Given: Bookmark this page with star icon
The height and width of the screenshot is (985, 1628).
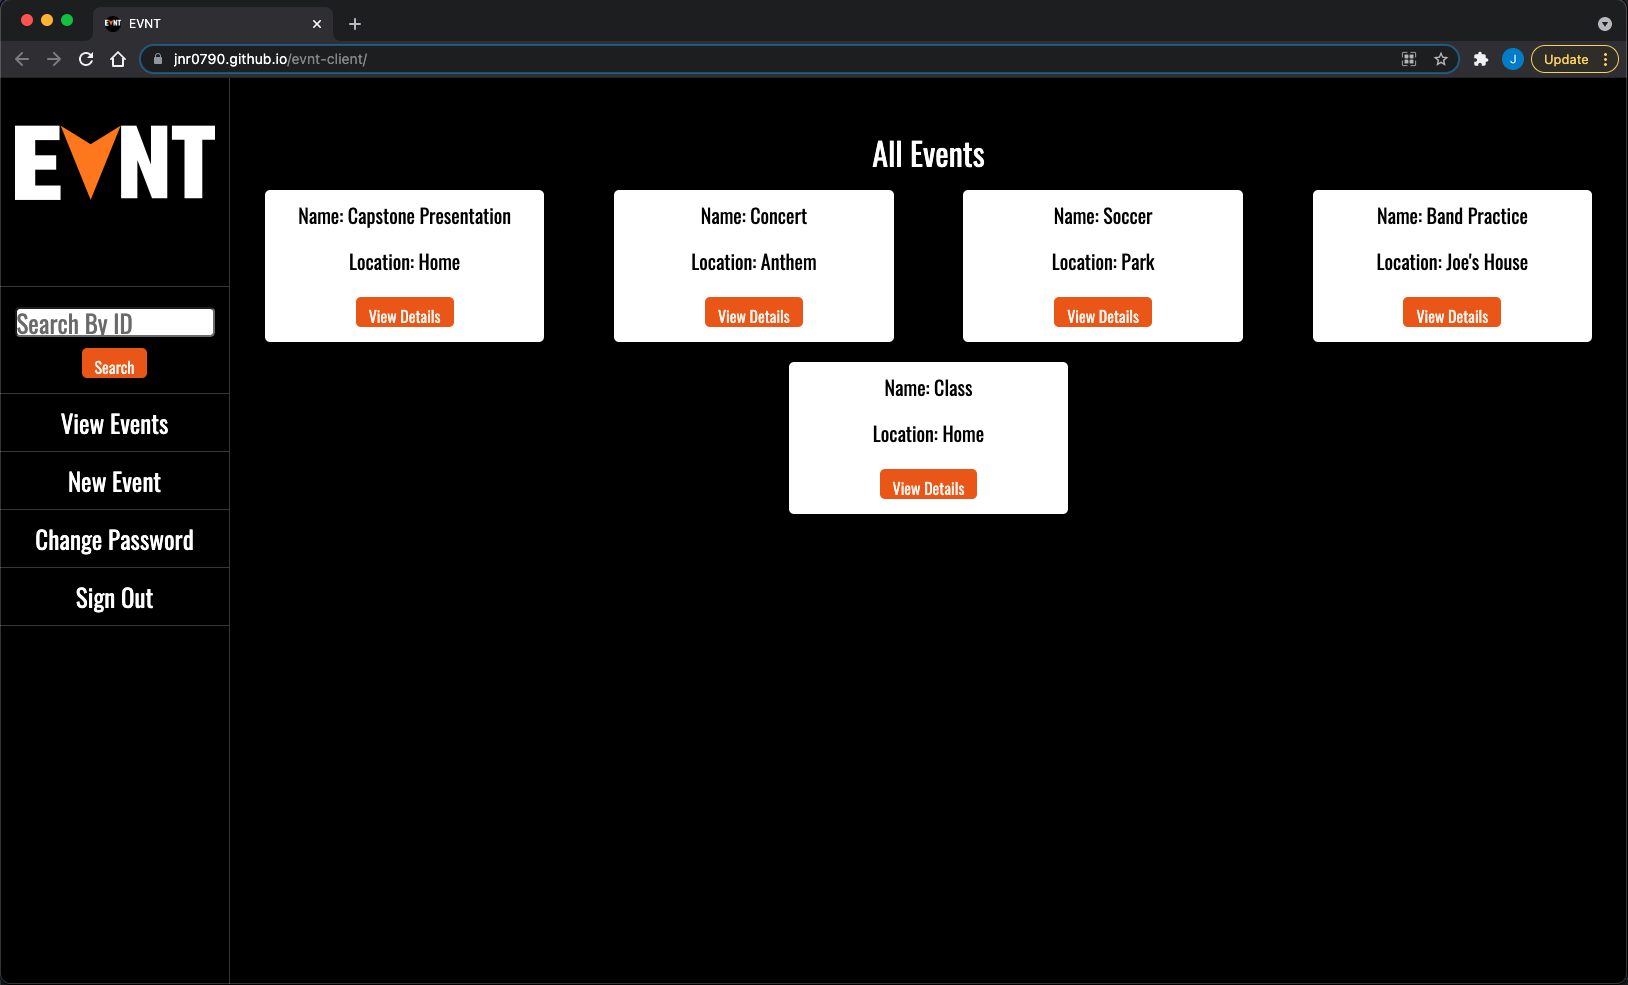Looking at the screenshot, I should 1441,59.
